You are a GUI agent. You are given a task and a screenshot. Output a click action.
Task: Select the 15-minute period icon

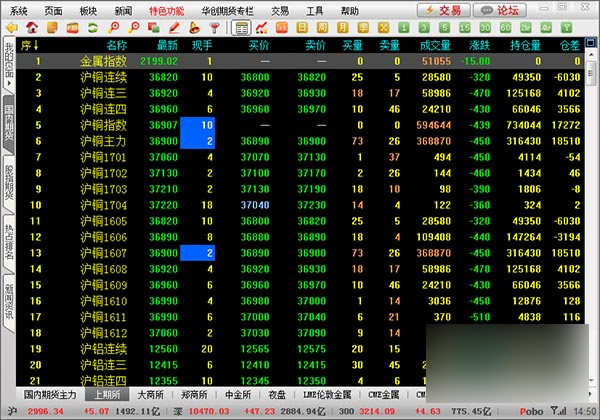tap(465, 28)
